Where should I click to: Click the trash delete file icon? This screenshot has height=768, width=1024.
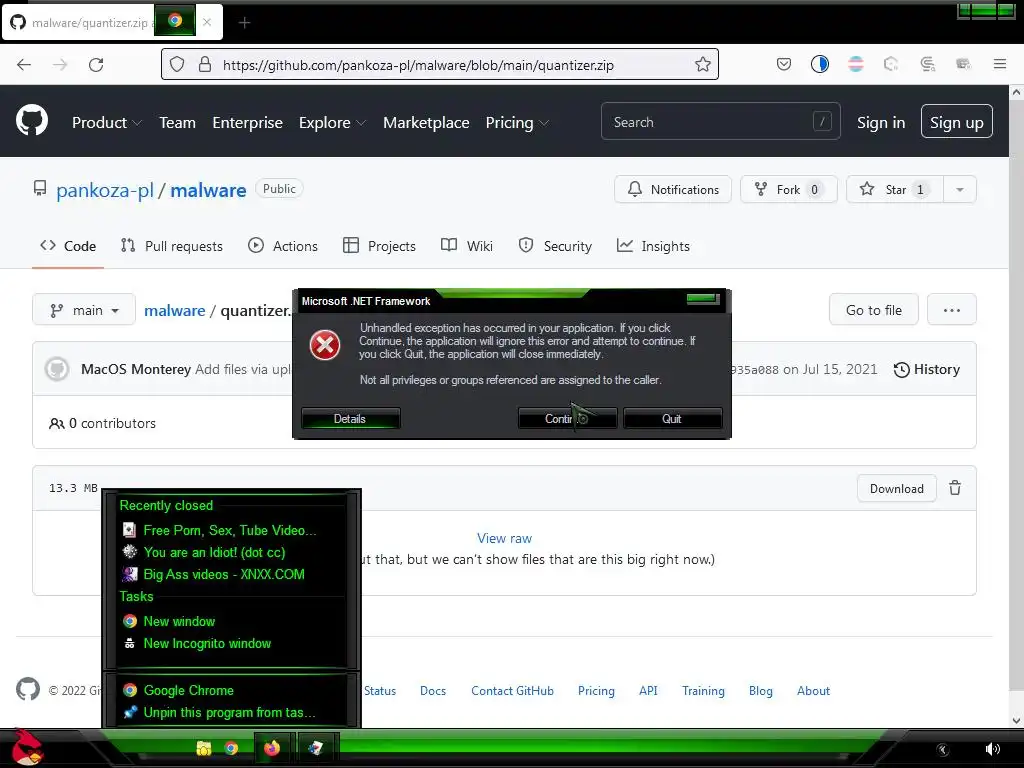[x=955, y=488]
